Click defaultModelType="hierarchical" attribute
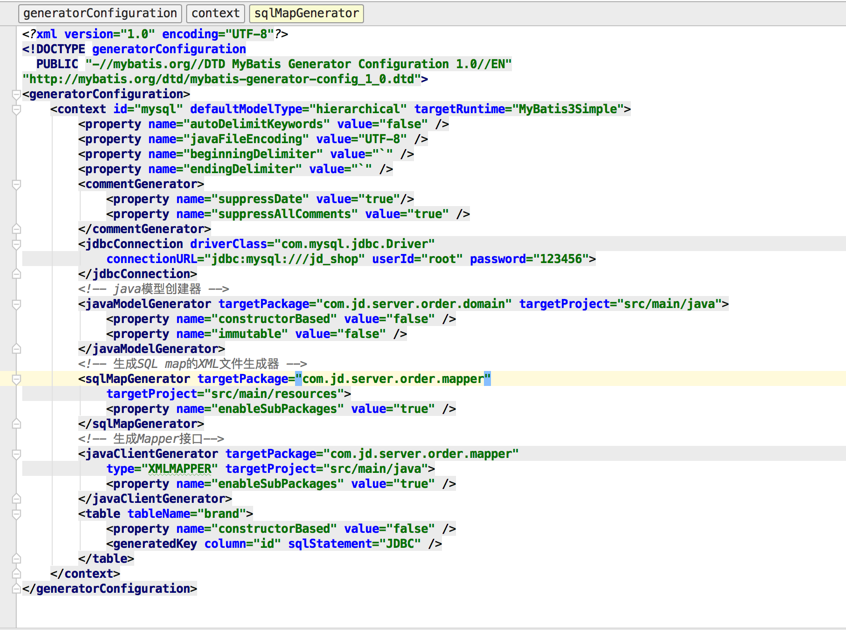This screenshot has height=630, width=846. click(x=298, y=109)
